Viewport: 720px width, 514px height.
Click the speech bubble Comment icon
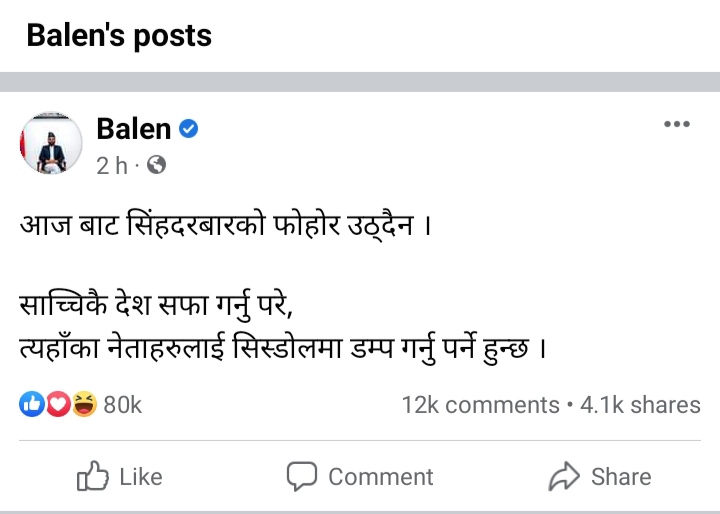pyautogui.click(x=302, y=477)
